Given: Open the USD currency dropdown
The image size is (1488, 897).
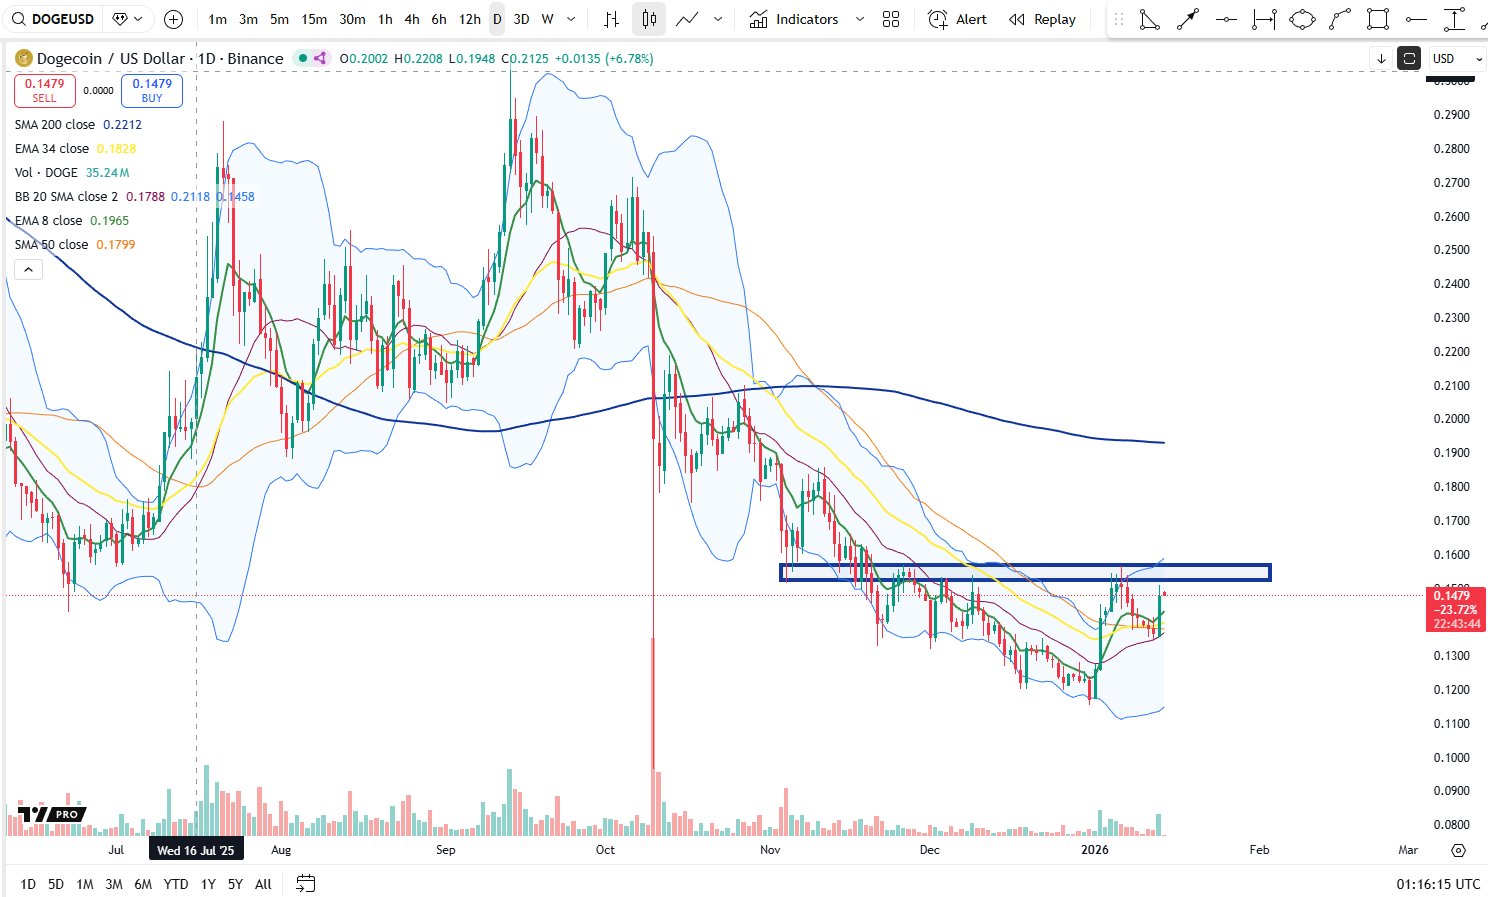Looking at the screenshot, I should point(1456,59).
